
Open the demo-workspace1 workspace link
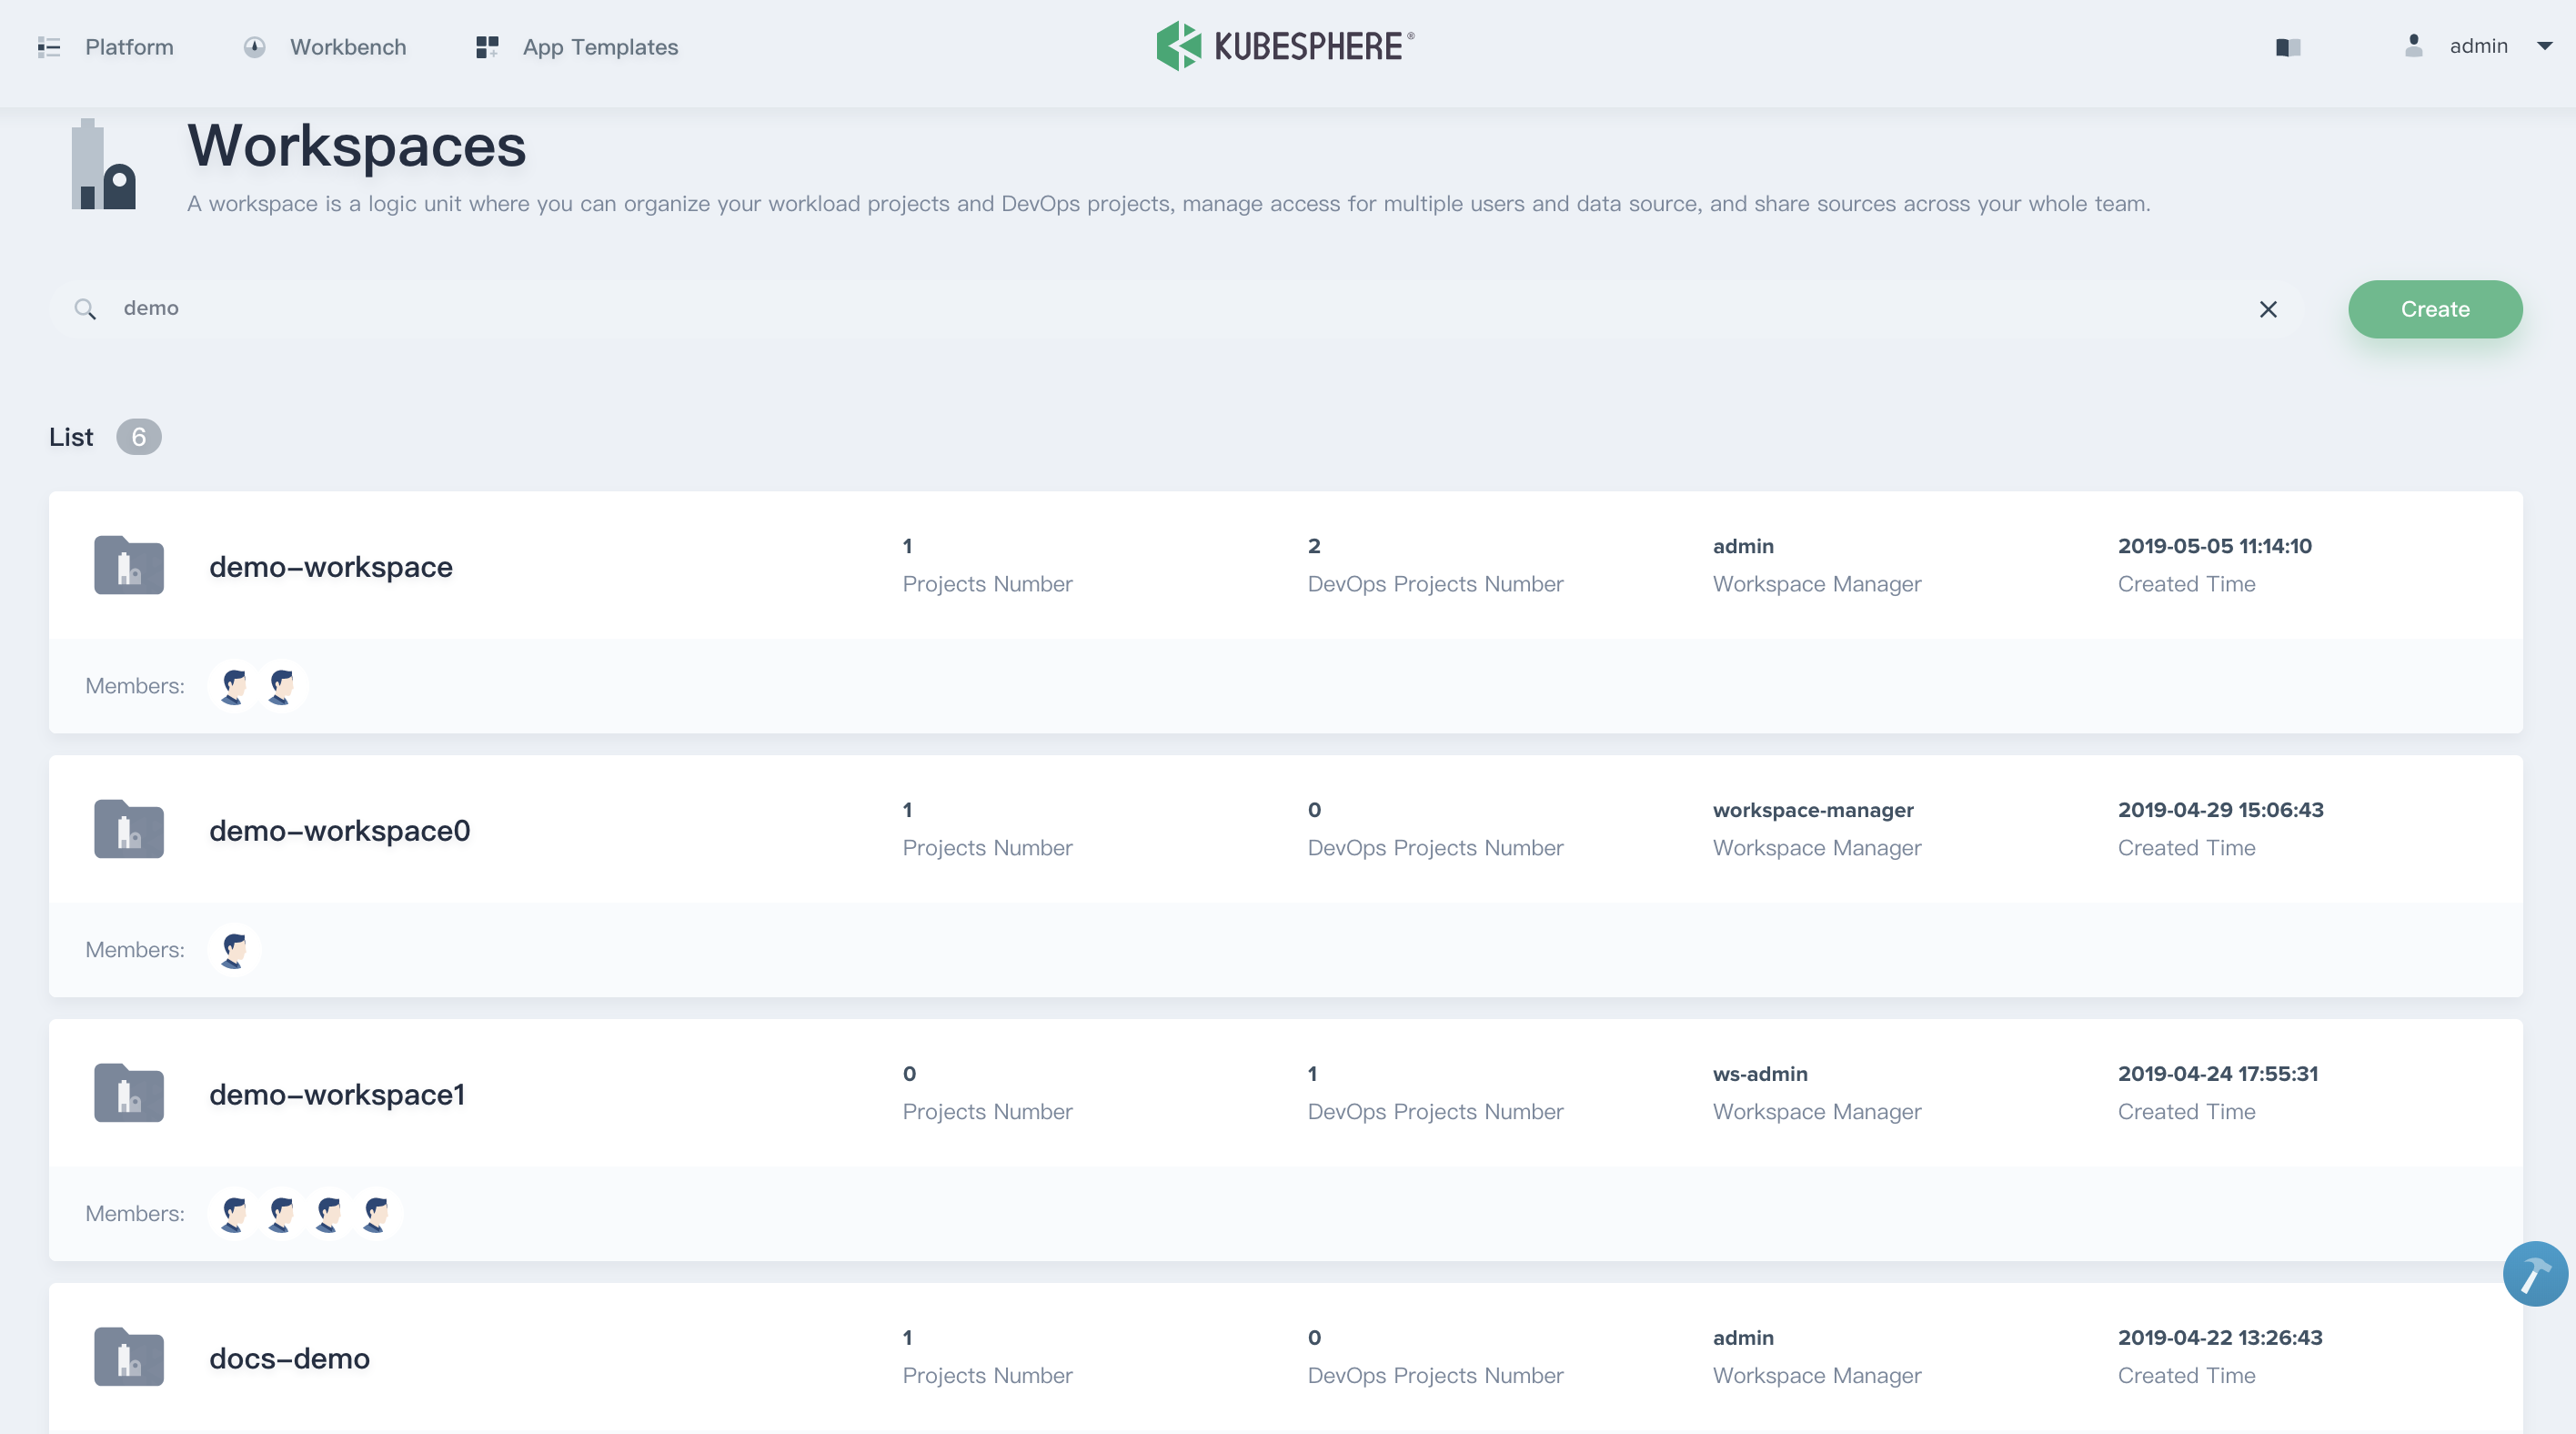[337, 1094]
